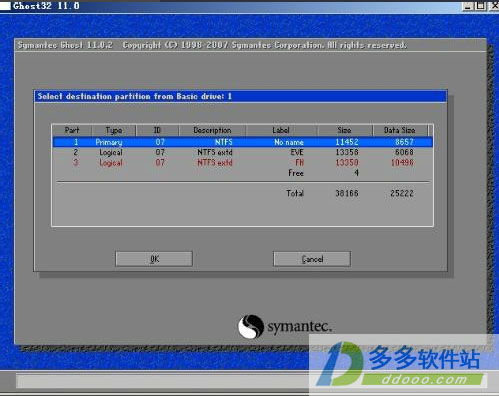
Task: Click the select destination partition title bar
Action: coord(240,96)
